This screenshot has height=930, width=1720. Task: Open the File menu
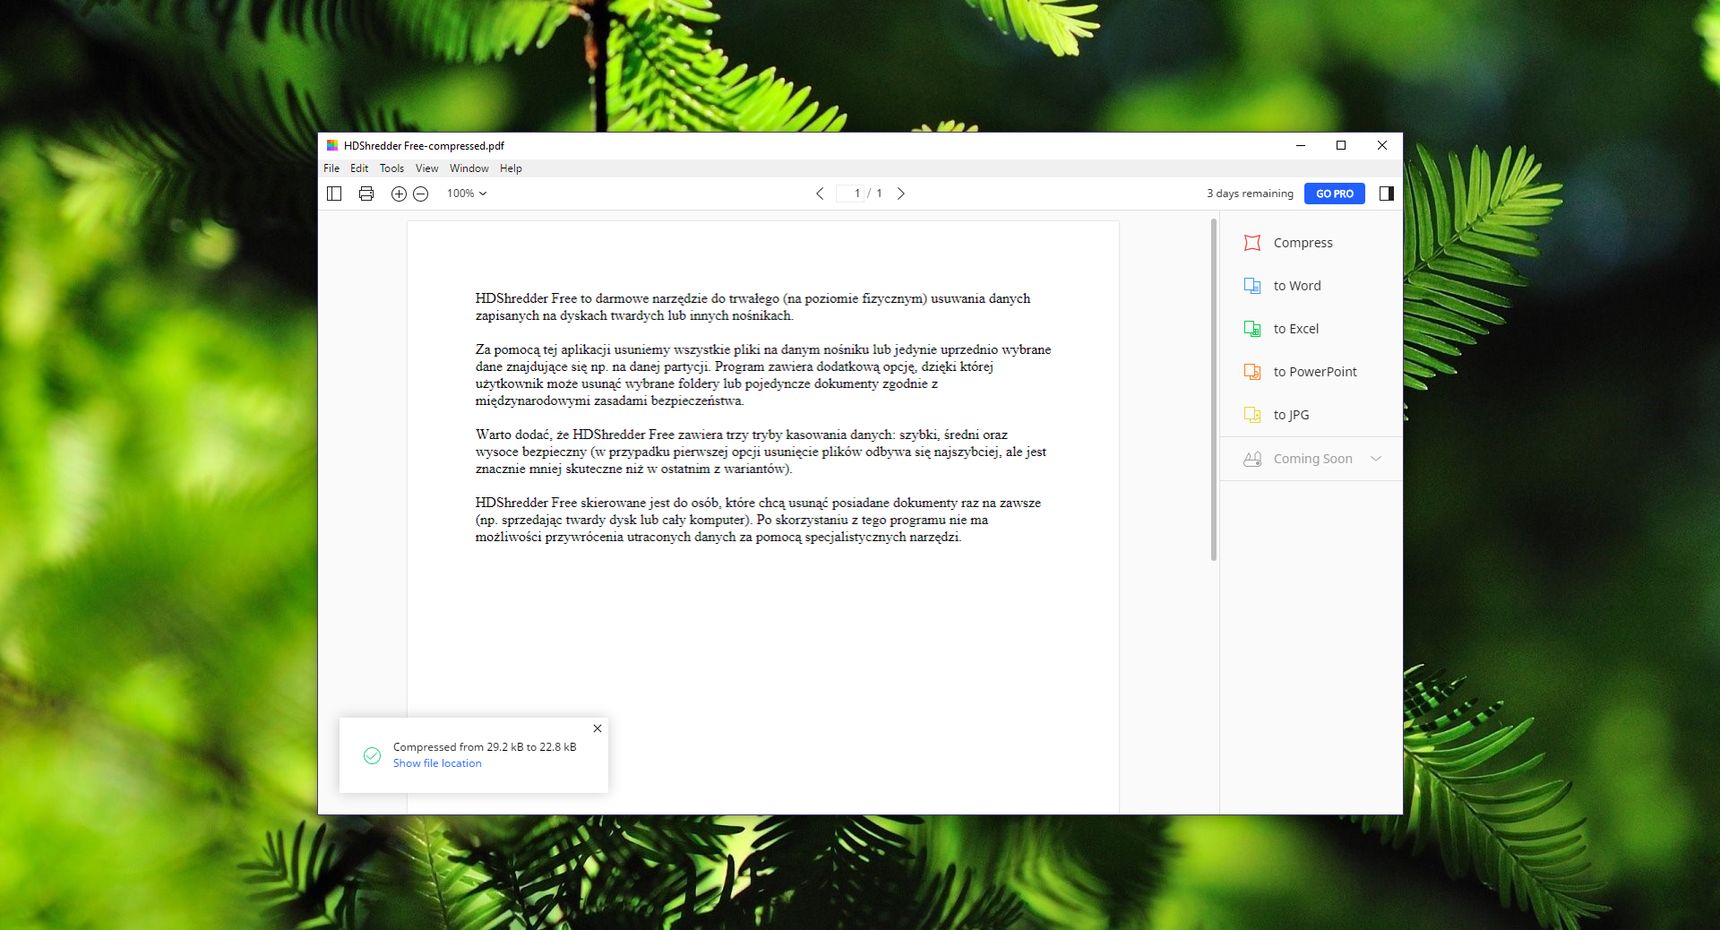coord(332,168)
